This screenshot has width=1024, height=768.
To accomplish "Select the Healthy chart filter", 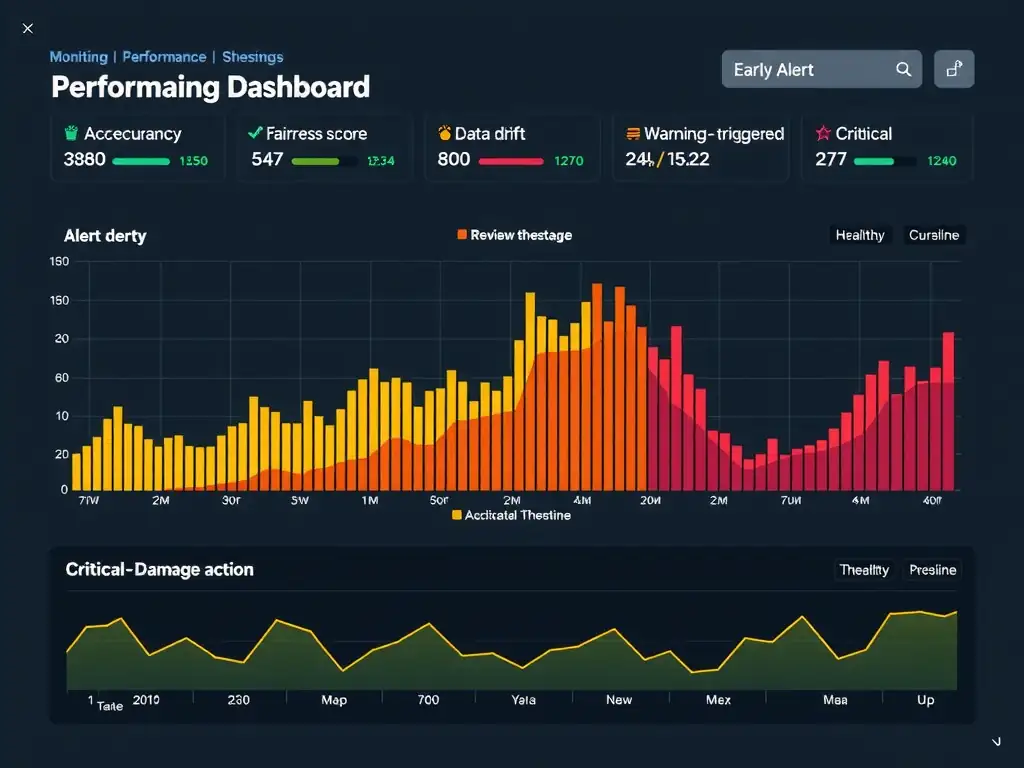I will coord(859,235).
